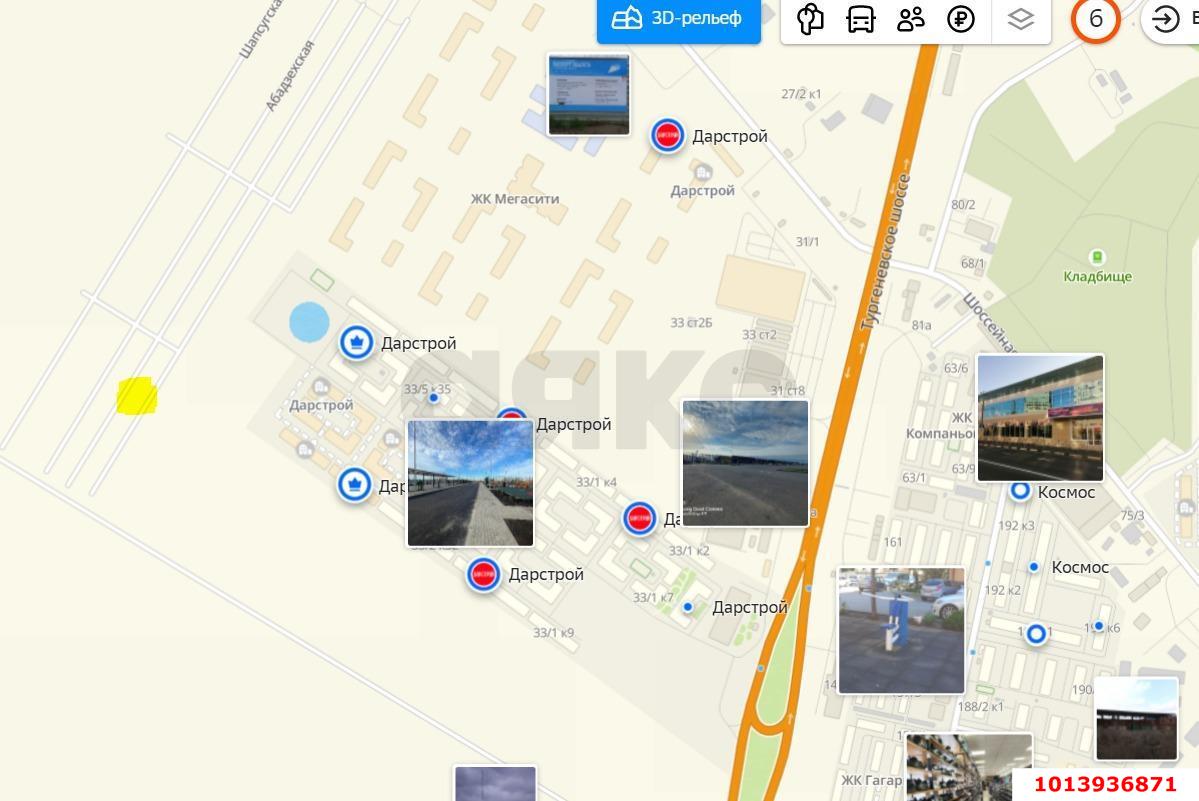Open the parking lot sky photo thumbnail
The height and width of the screenshot is (801, 1199).
pyautogui.click(x=745, y=462)
